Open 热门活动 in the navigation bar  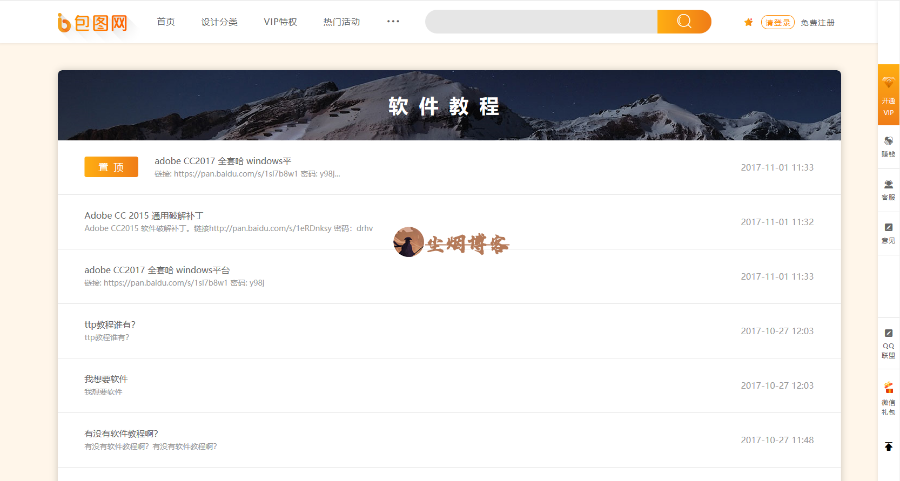click(x=342, y=22)
